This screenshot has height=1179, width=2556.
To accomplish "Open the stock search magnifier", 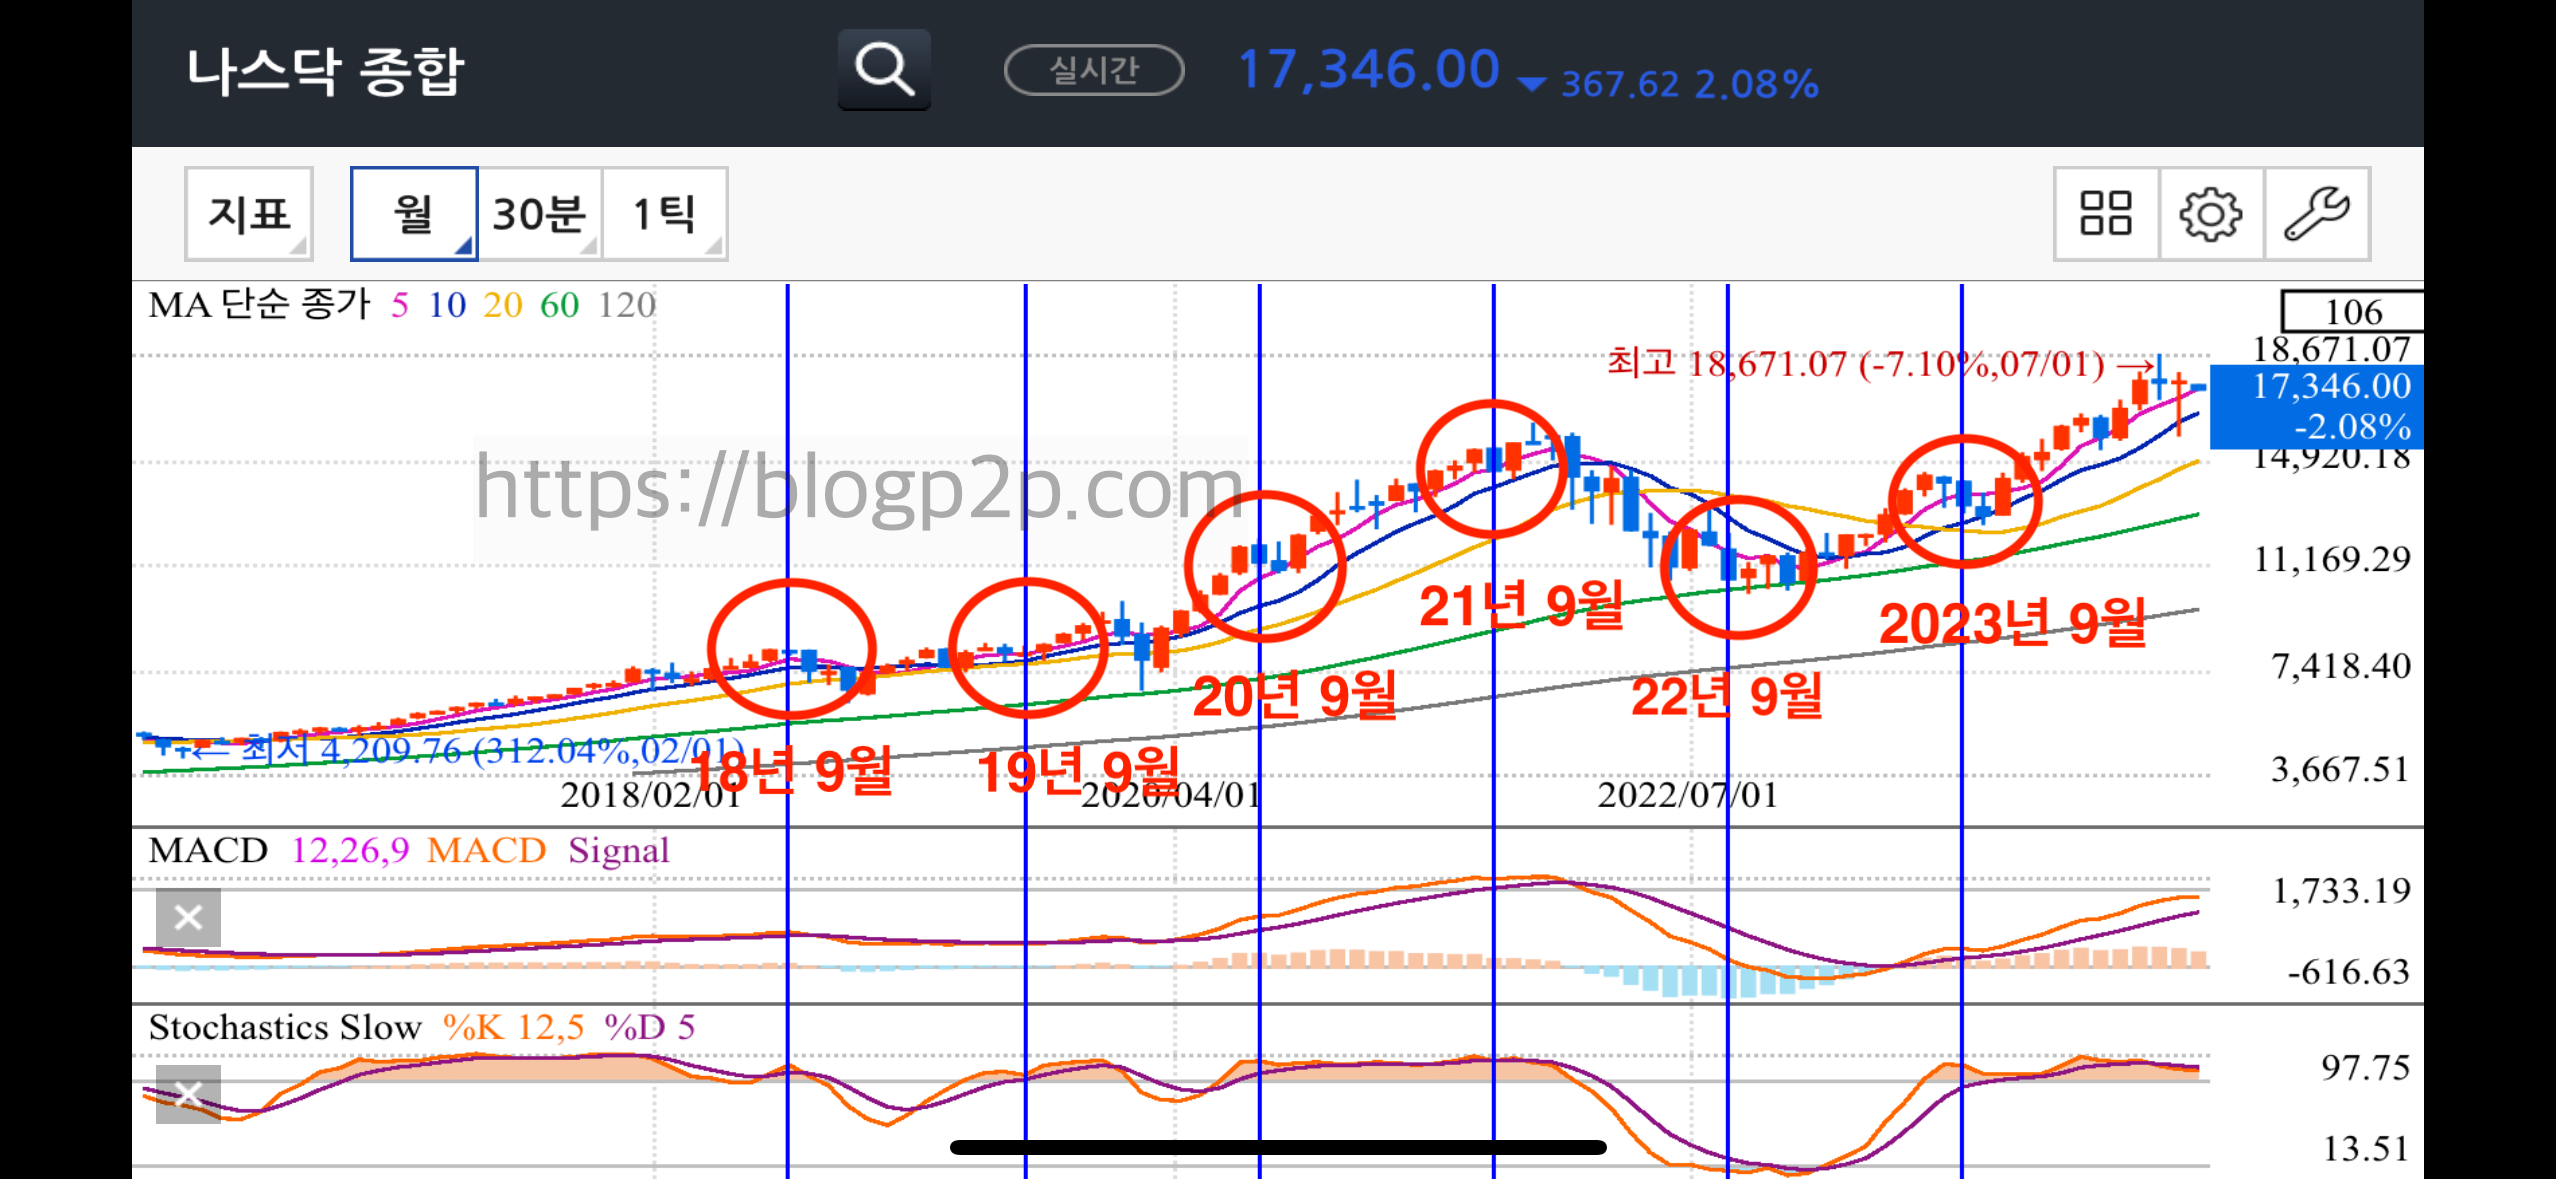I will tap(884, 70).
